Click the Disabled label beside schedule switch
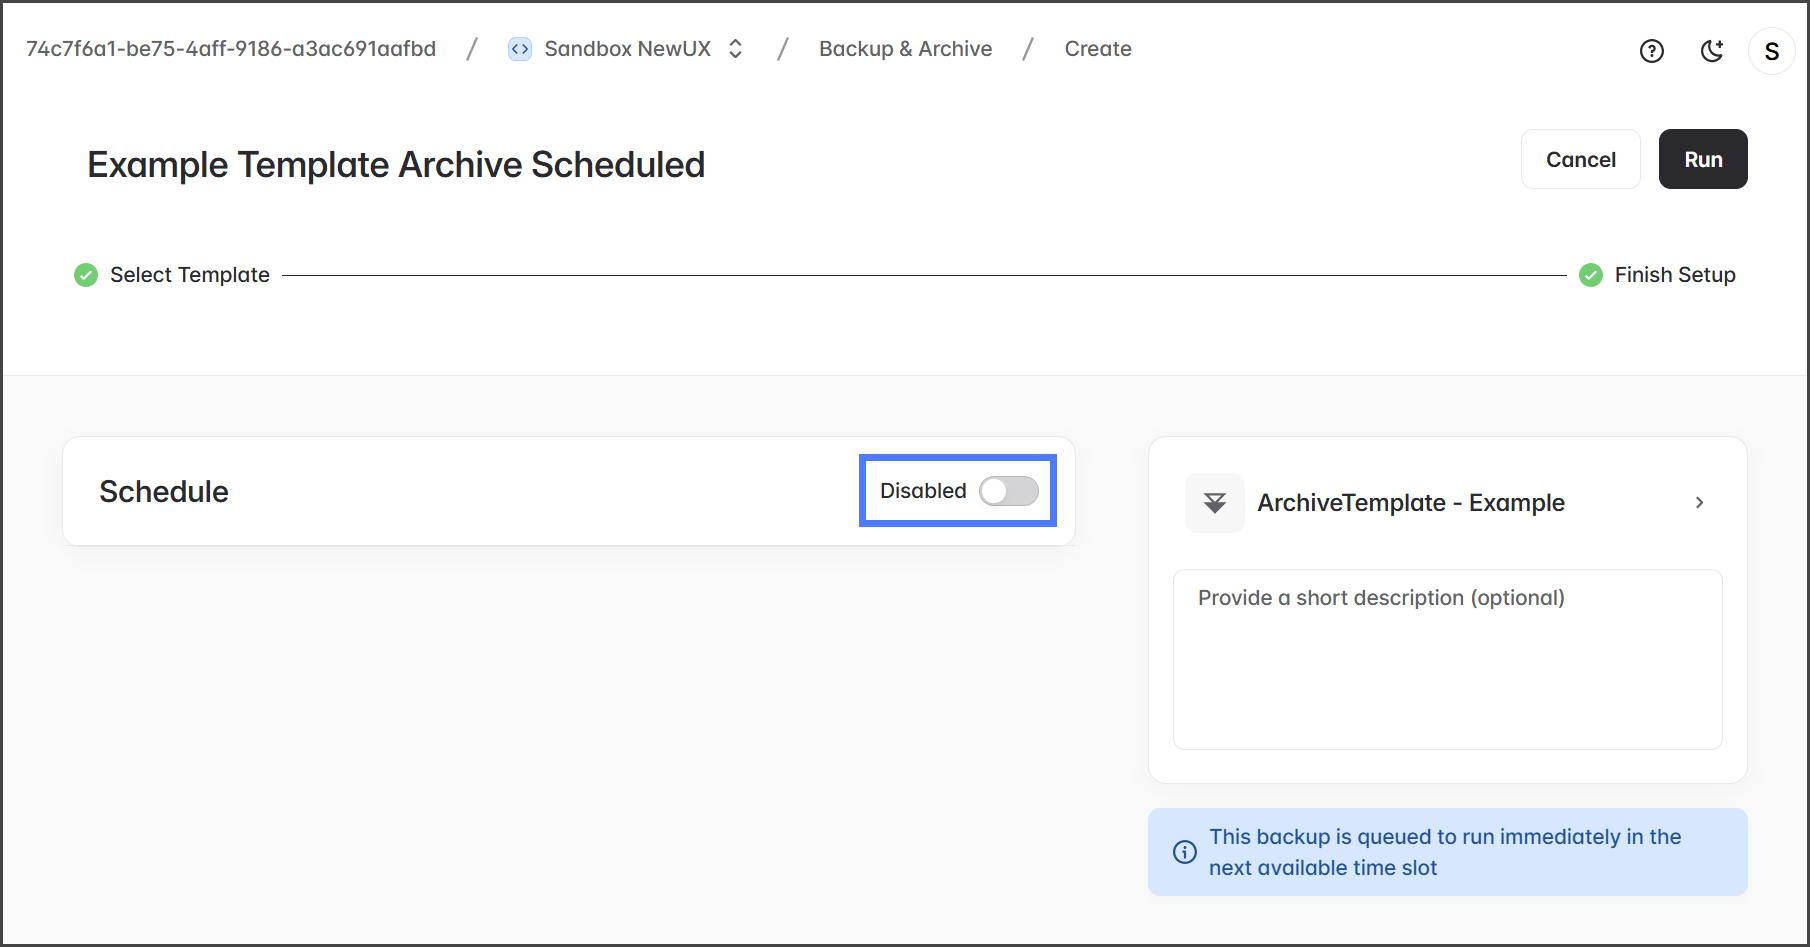Screen dimensions: 1810x947 922,491
